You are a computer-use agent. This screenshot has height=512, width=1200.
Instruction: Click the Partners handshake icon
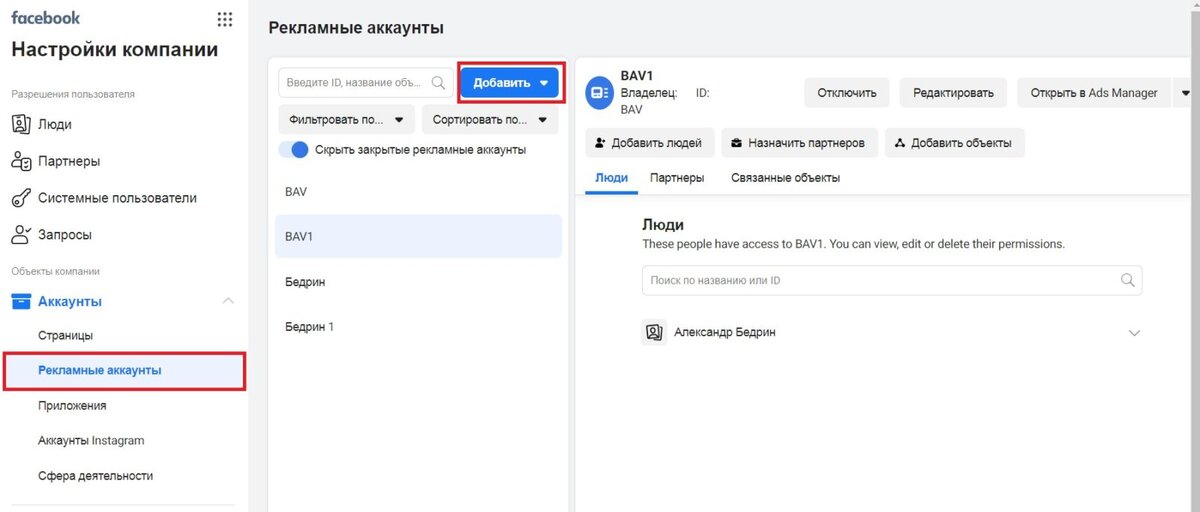(21, 161)
